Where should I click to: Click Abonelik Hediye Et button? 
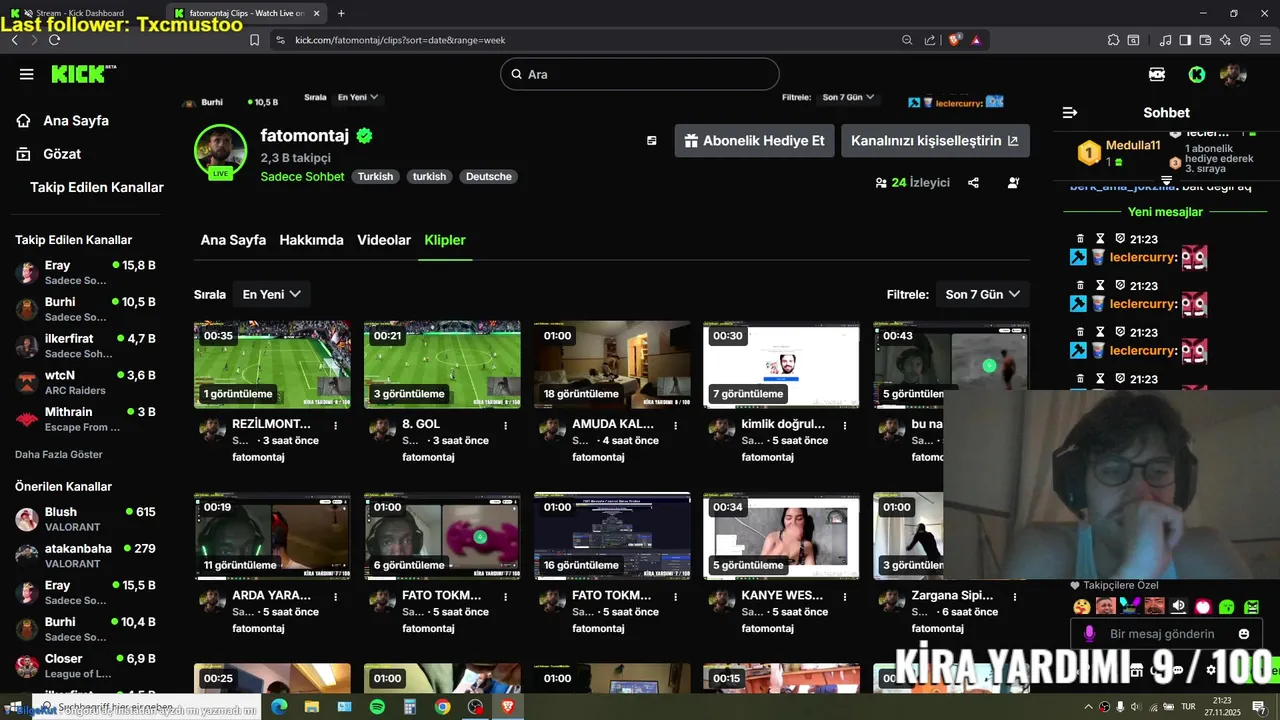tap(755, 141)
